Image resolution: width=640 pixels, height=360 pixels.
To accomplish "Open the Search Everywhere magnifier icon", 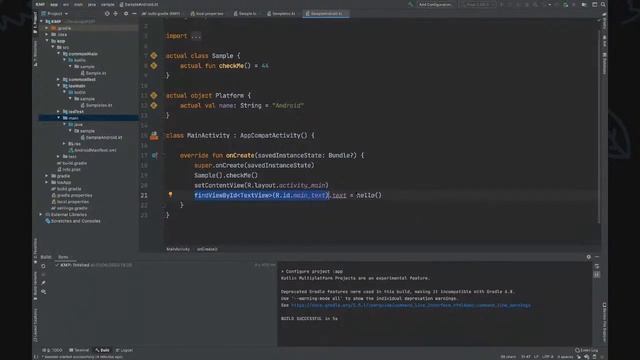I will (603, 4).
